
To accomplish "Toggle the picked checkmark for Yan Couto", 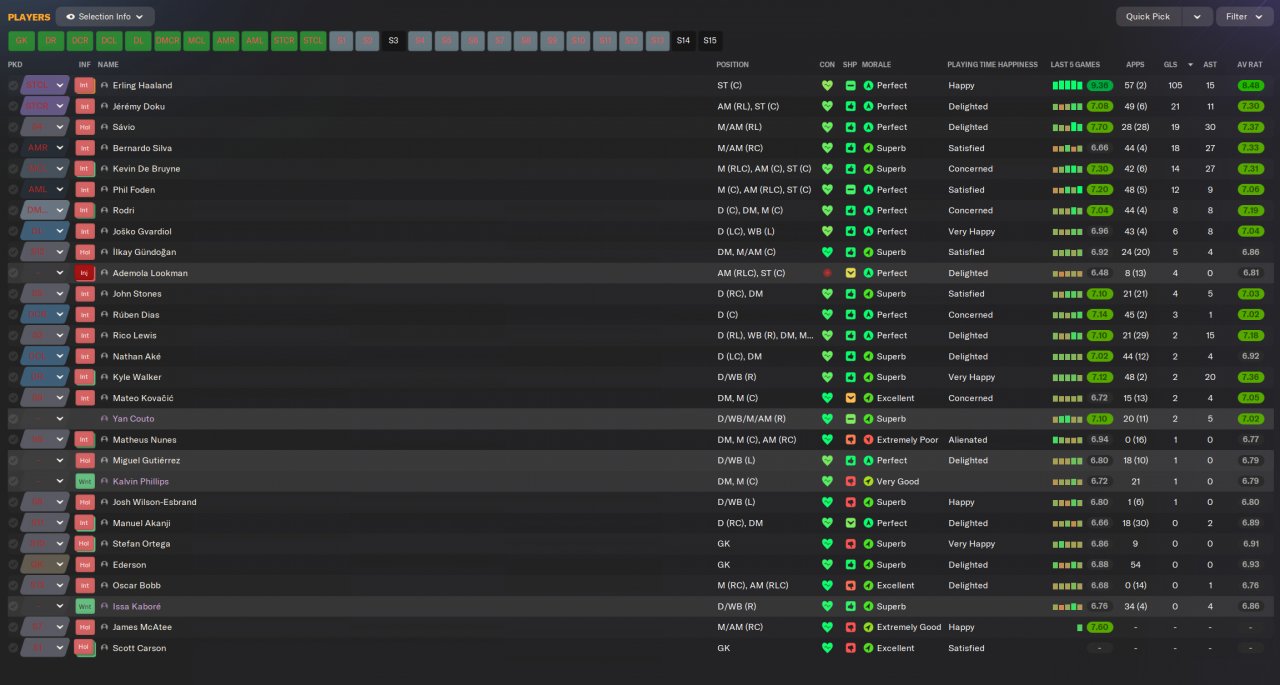I will pyautogui.click(x=13, y=419).
